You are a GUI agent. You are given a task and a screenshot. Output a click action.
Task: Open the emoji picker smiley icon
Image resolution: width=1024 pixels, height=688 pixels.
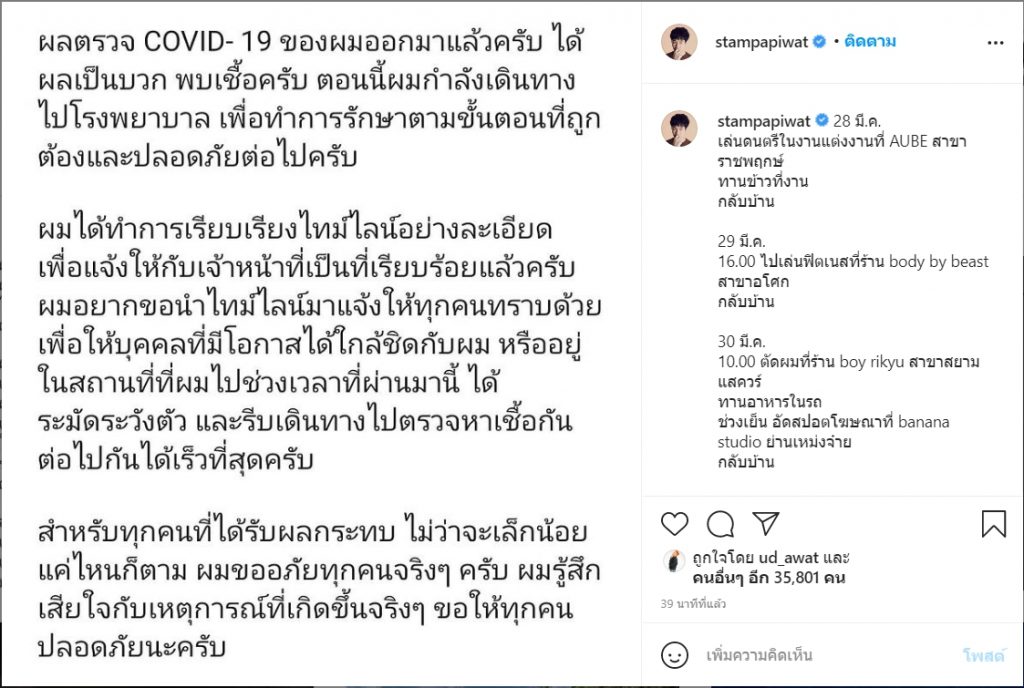point(675,655)
